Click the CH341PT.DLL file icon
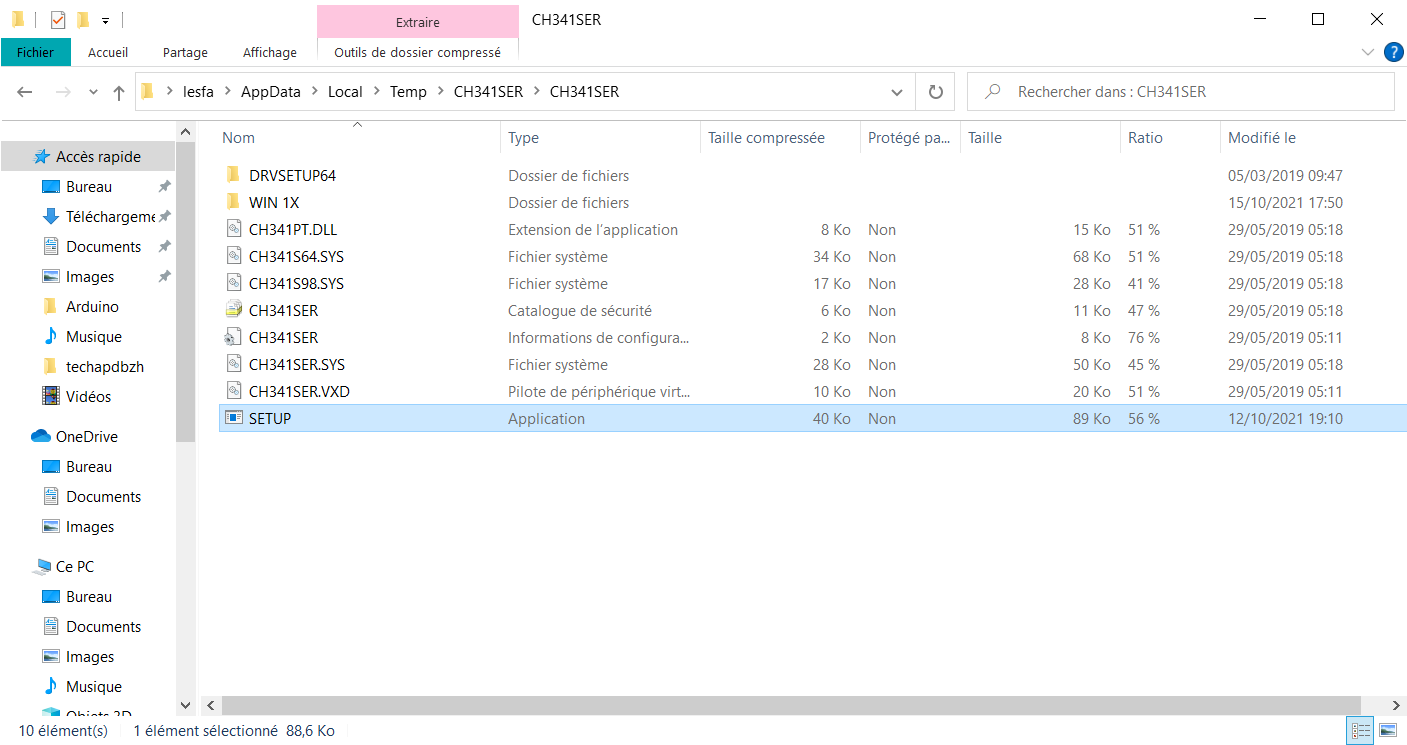Viewport: 1407px width, 745px height. click(234, 229)
